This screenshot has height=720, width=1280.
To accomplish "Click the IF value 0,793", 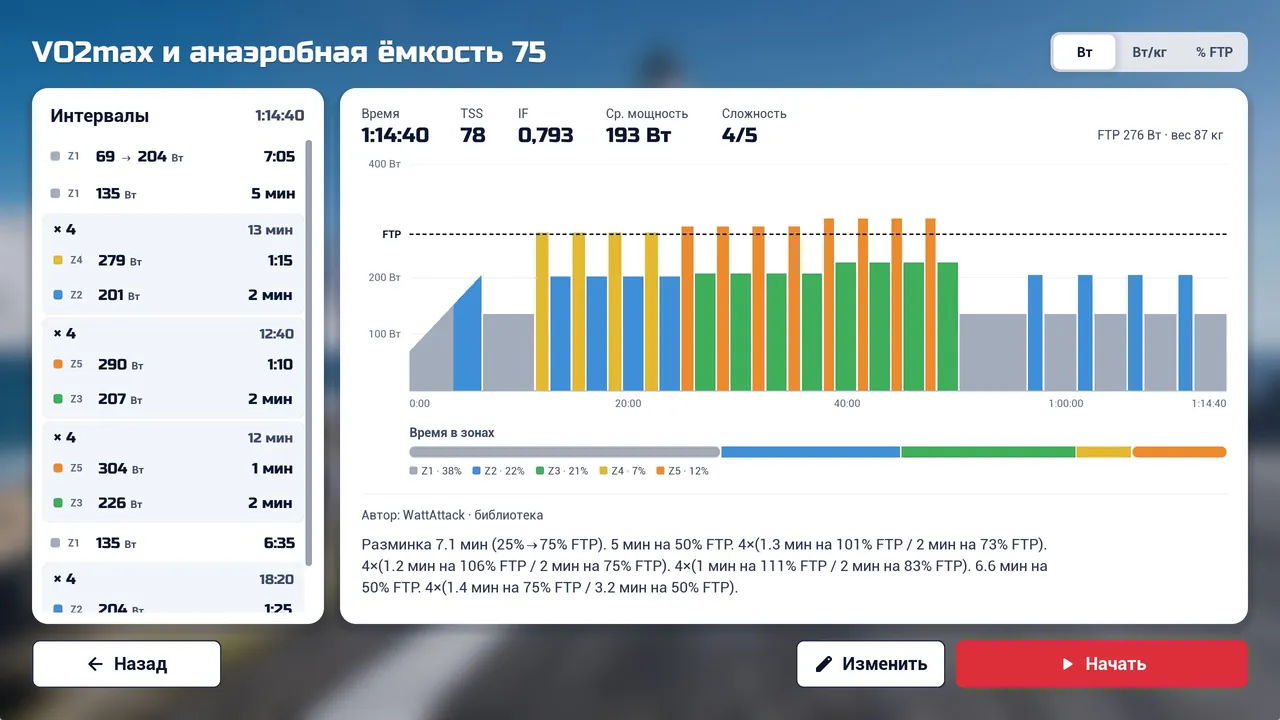I will [546, 135].
